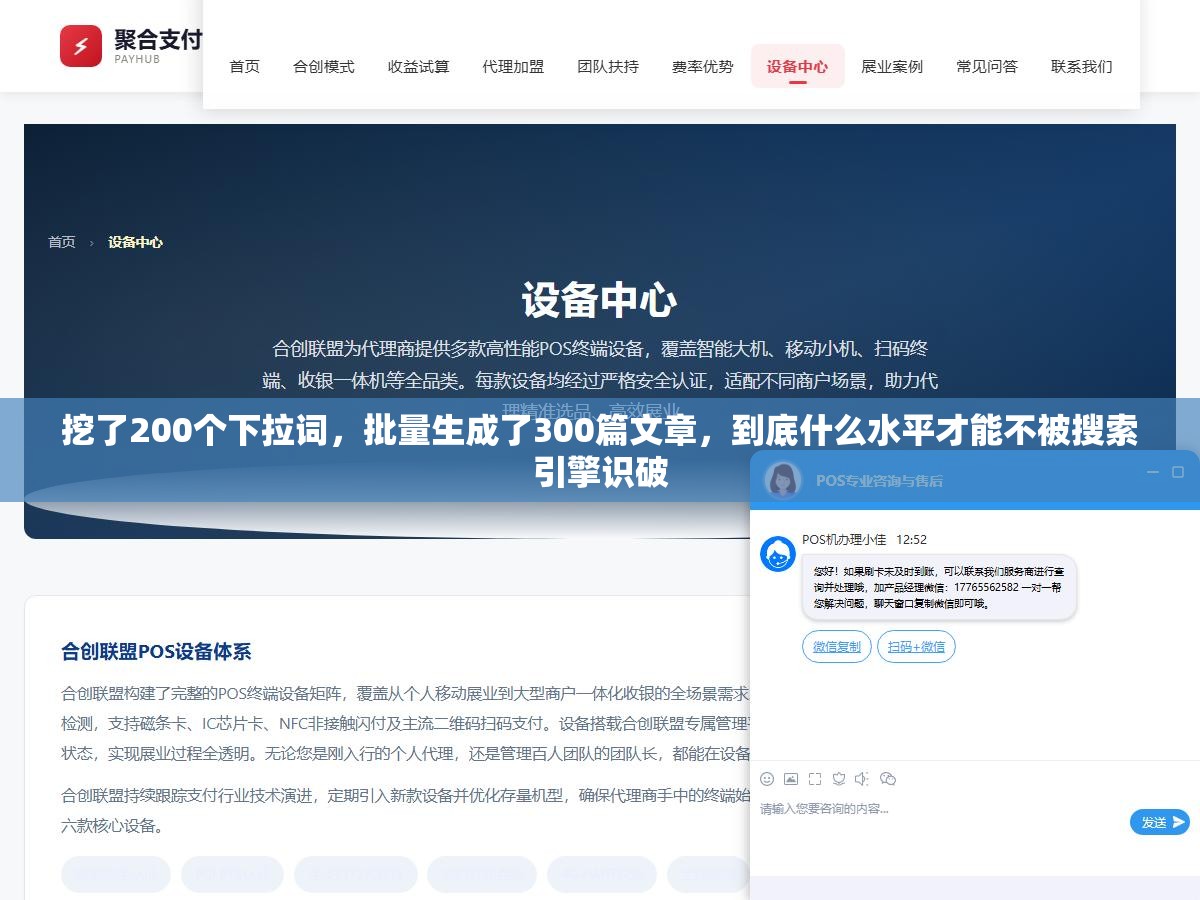Click the 聚合支付 brand name text
1200x900 pixels.
(158, 39)
